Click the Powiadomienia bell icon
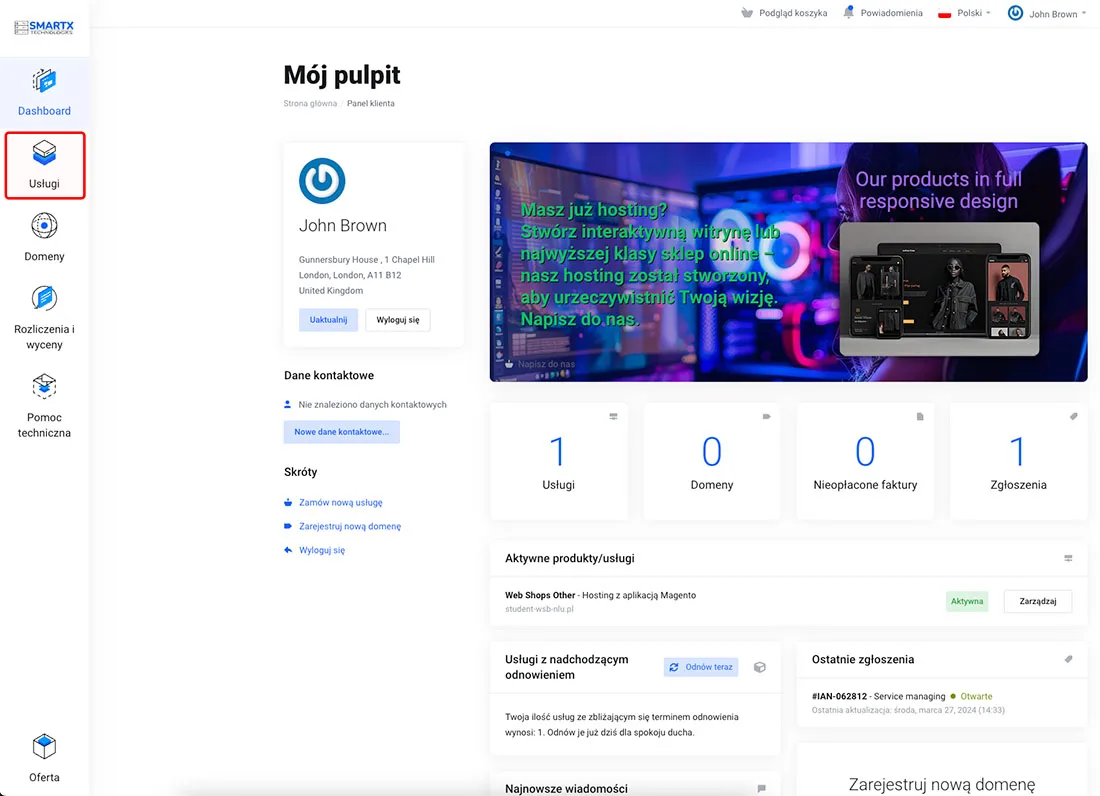 point(849,13)
